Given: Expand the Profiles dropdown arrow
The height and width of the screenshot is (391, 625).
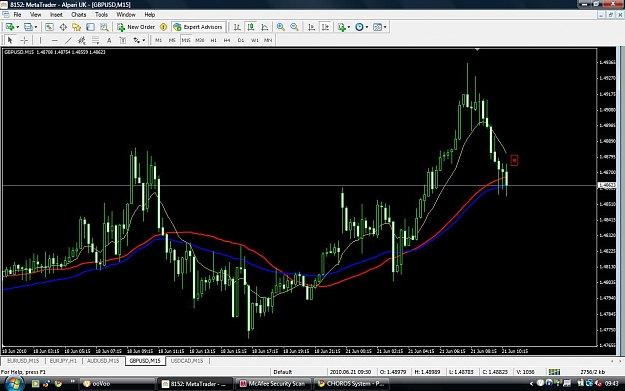Looking at the screenshot, I should [x=36, y=27].
